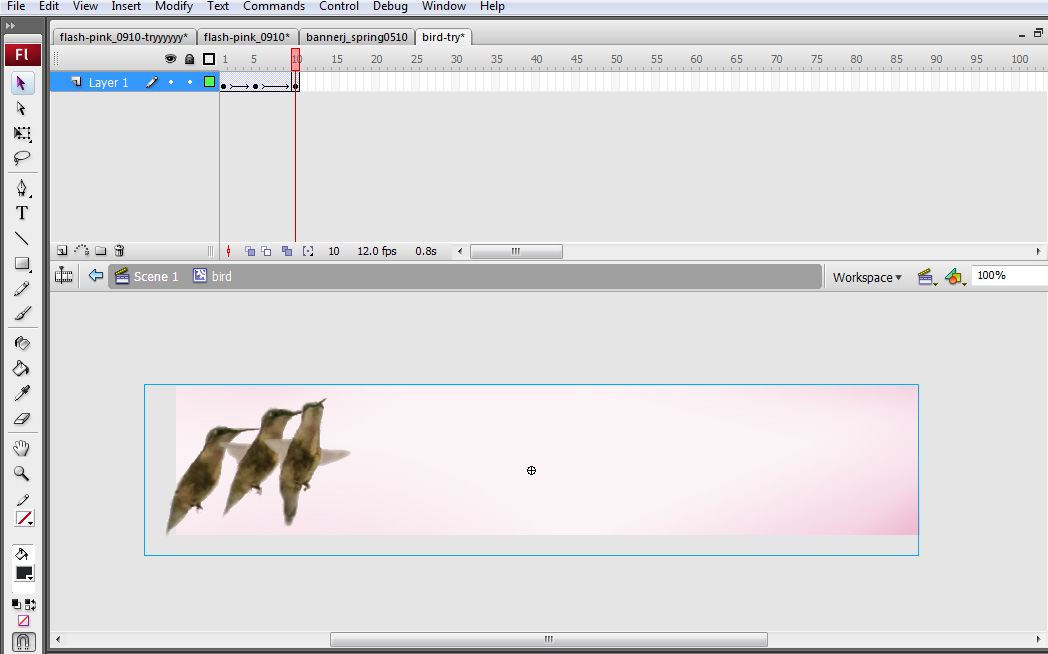The width and height of the screenshot is (1048, 654).
Task: Open stroke color picker swatch
Action: click(x=24, y=518)
